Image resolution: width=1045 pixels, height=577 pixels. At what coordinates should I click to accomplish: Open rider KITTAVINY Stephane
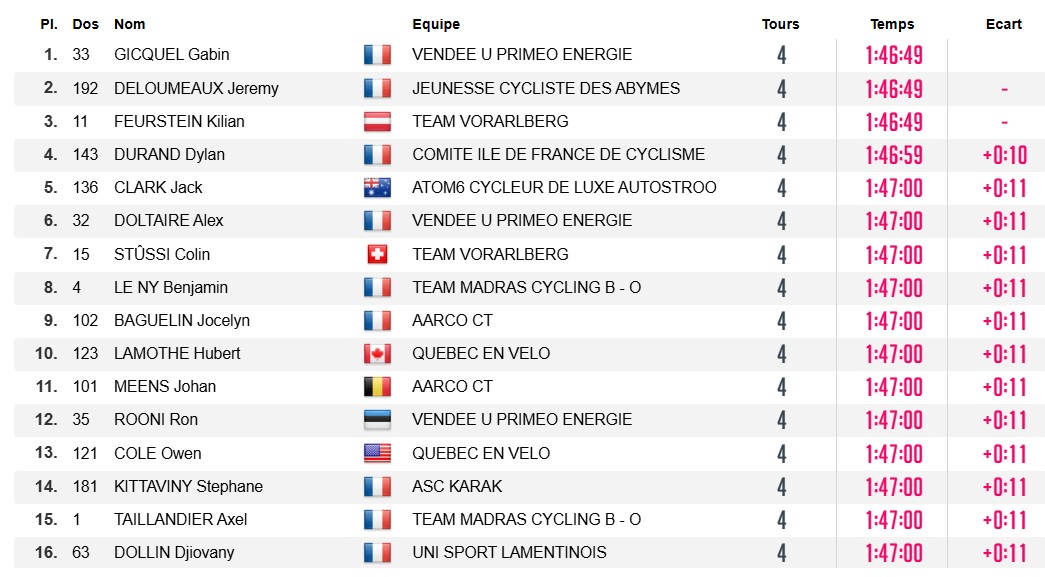pos(188,486)
